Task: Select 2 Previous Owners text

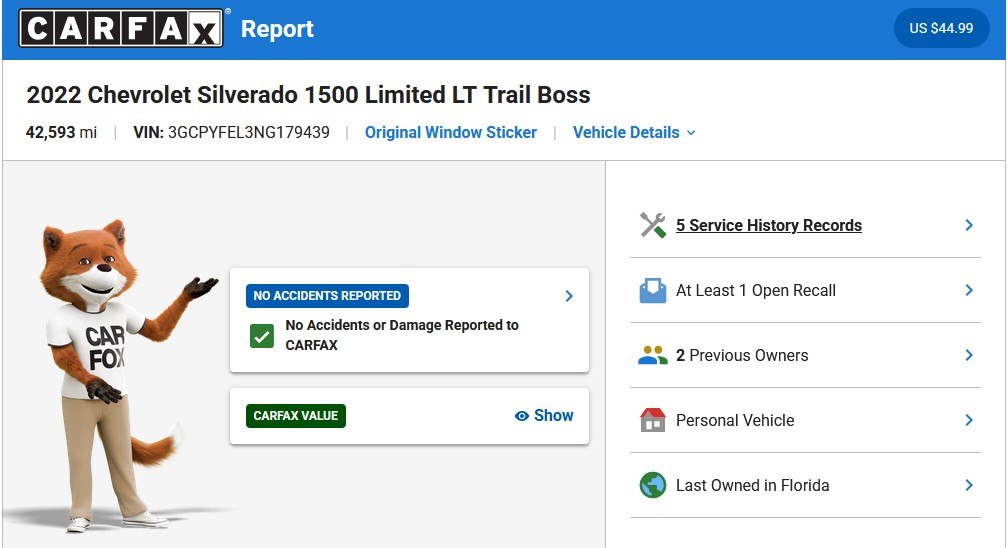Action: tap(742, 355)
